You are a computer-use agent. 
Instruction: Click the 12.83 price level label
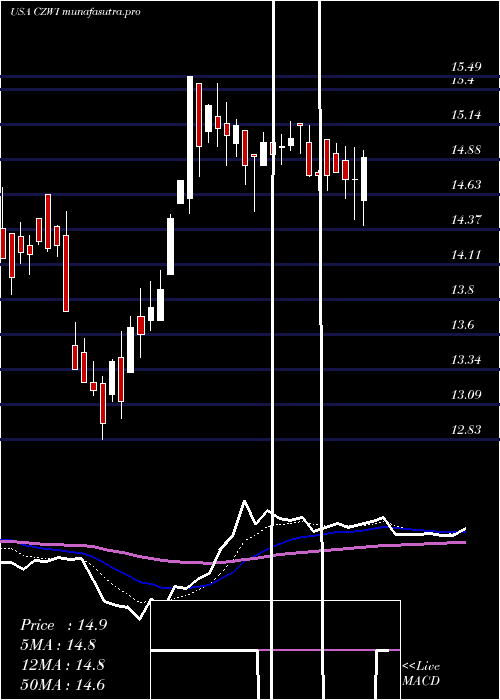tap(466, 429)
